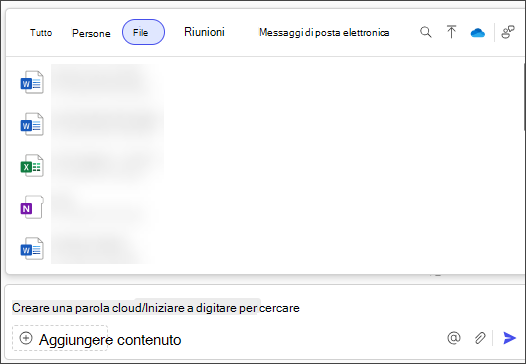Screen dimensions: 526x364
Task: Open the OneDrive cloud icon
Action: click(x=478, y=33)
